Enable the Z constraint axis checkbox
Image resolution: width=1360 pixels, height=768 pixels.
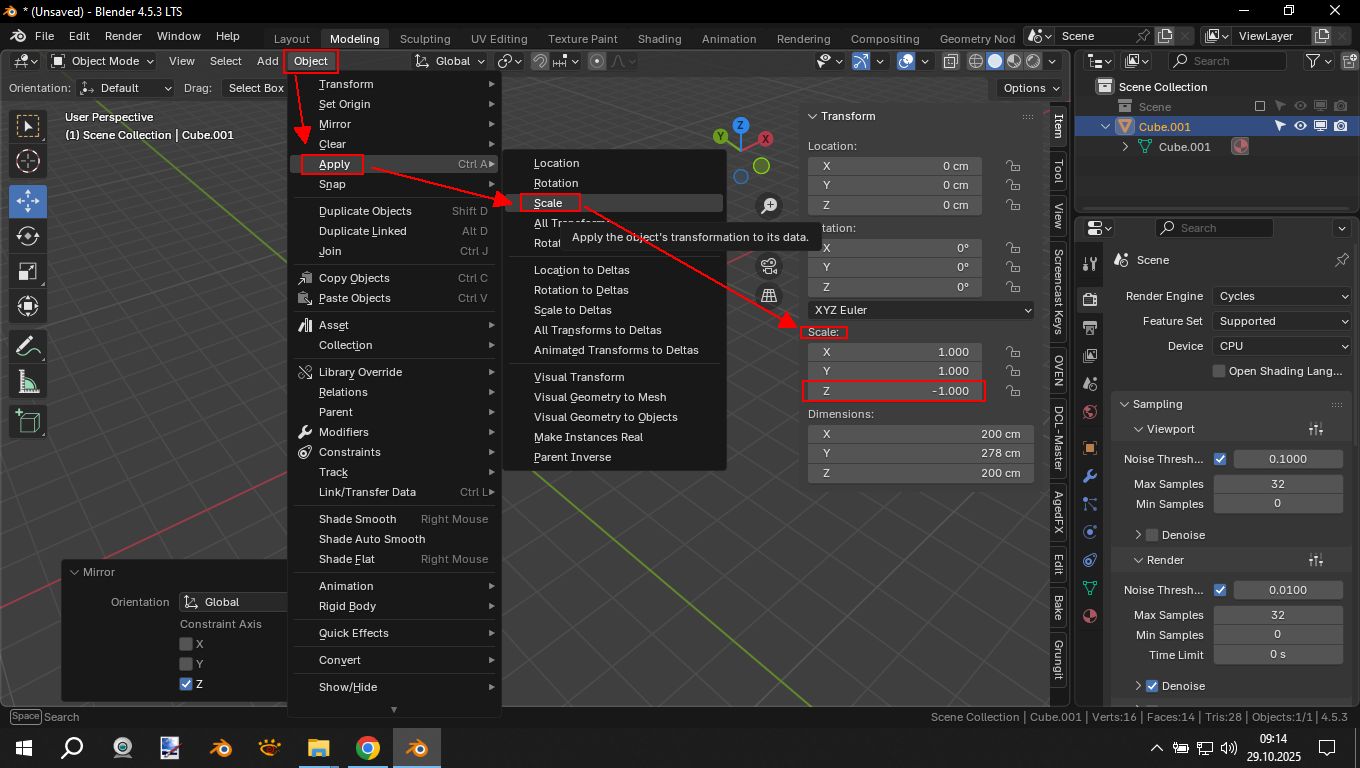186,684
